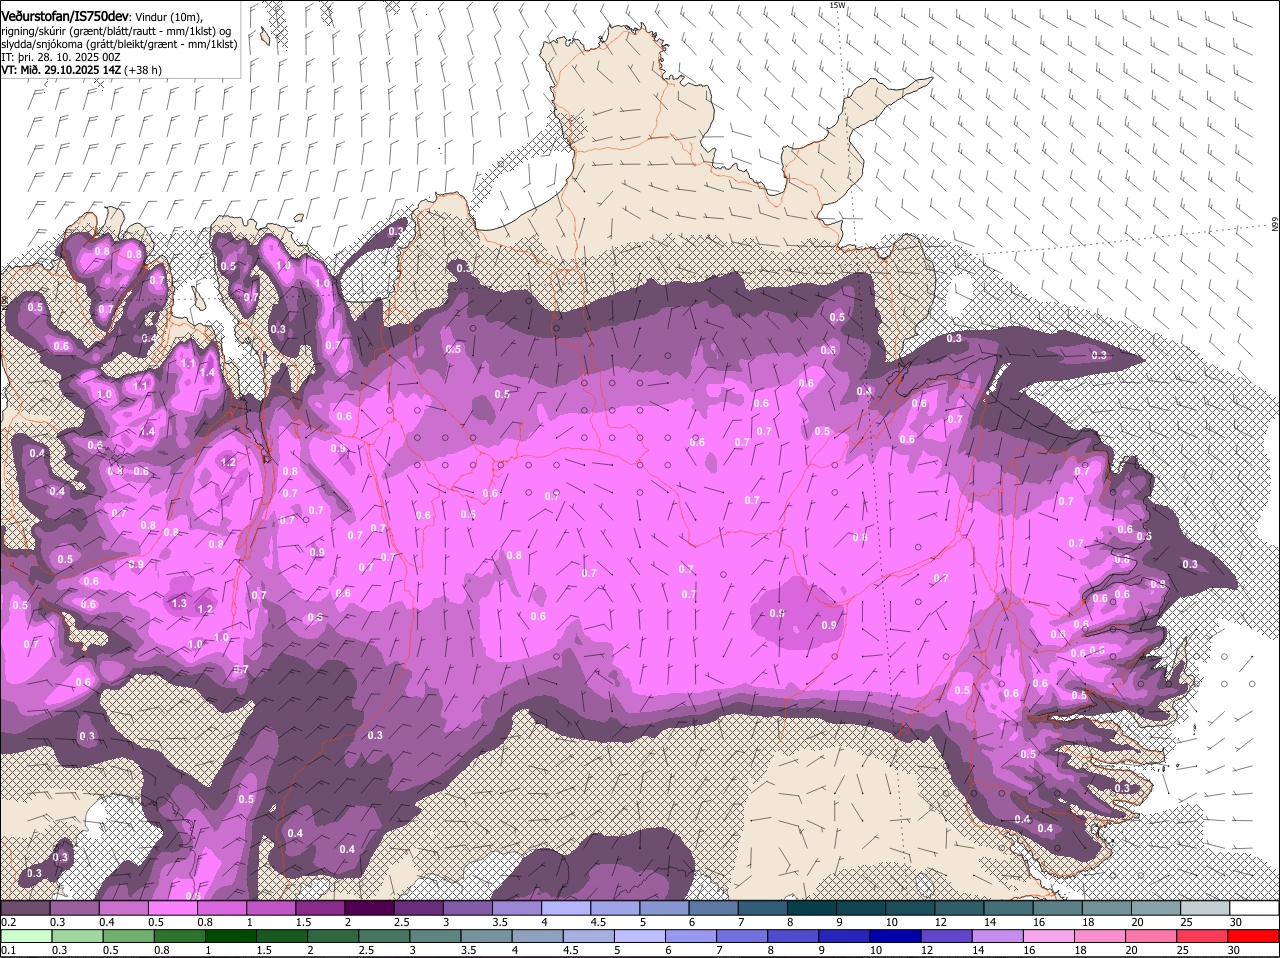1280x958 pixels.
Task: Click the upper legend swatch between 0.2 and 0.3
Action: 25,908
